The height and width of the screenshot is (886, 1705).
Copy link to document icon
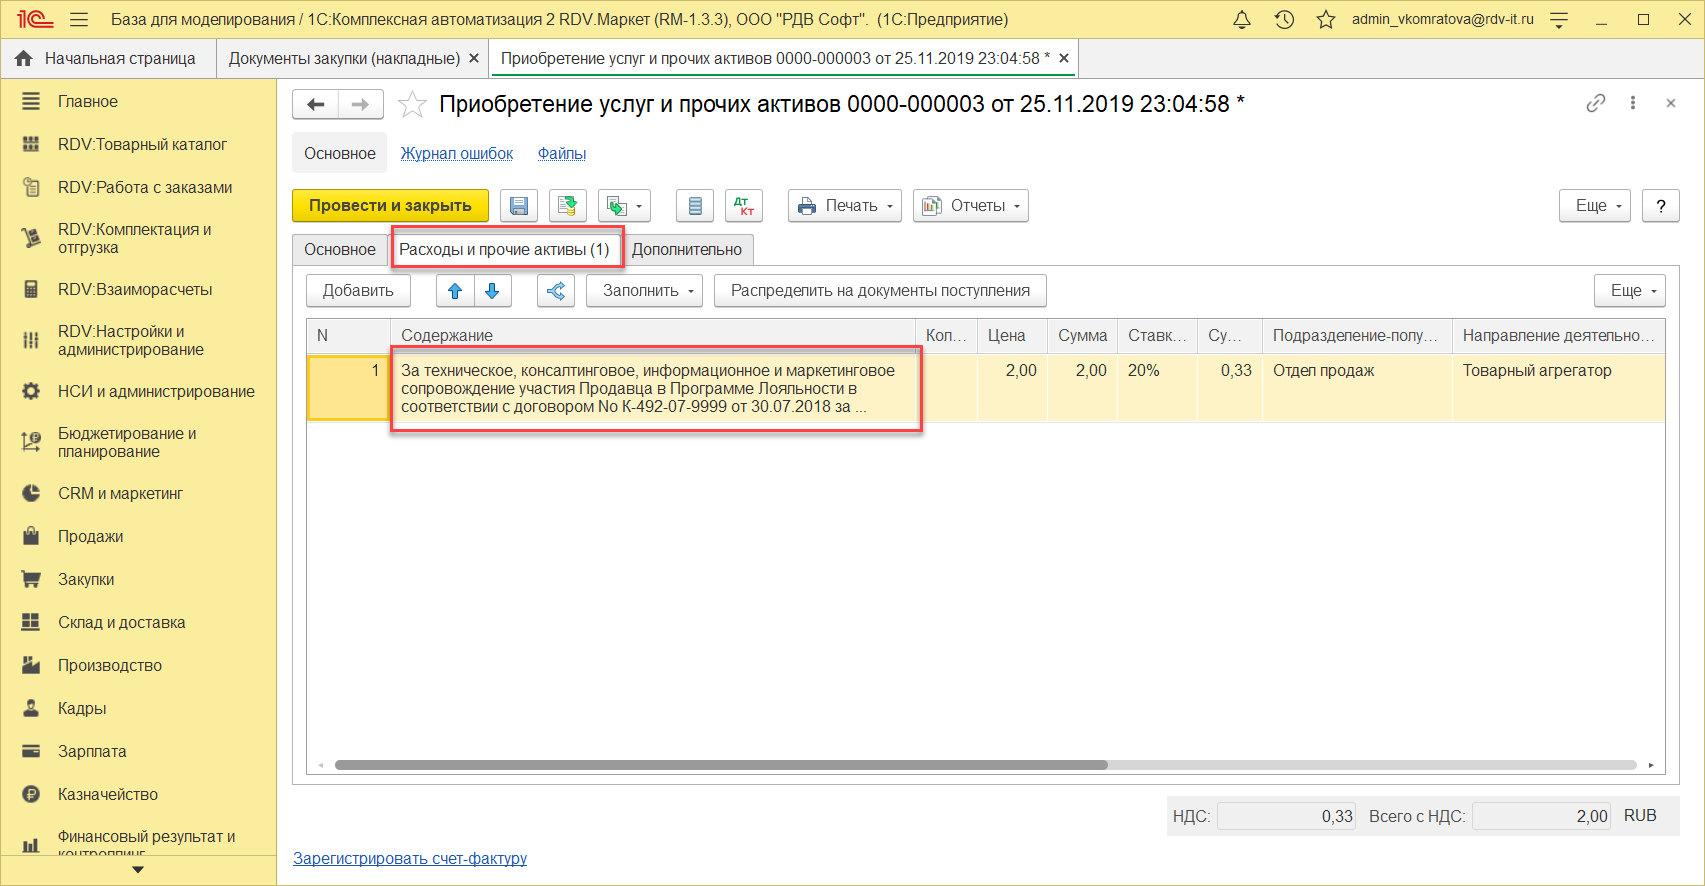[1595, 103]
